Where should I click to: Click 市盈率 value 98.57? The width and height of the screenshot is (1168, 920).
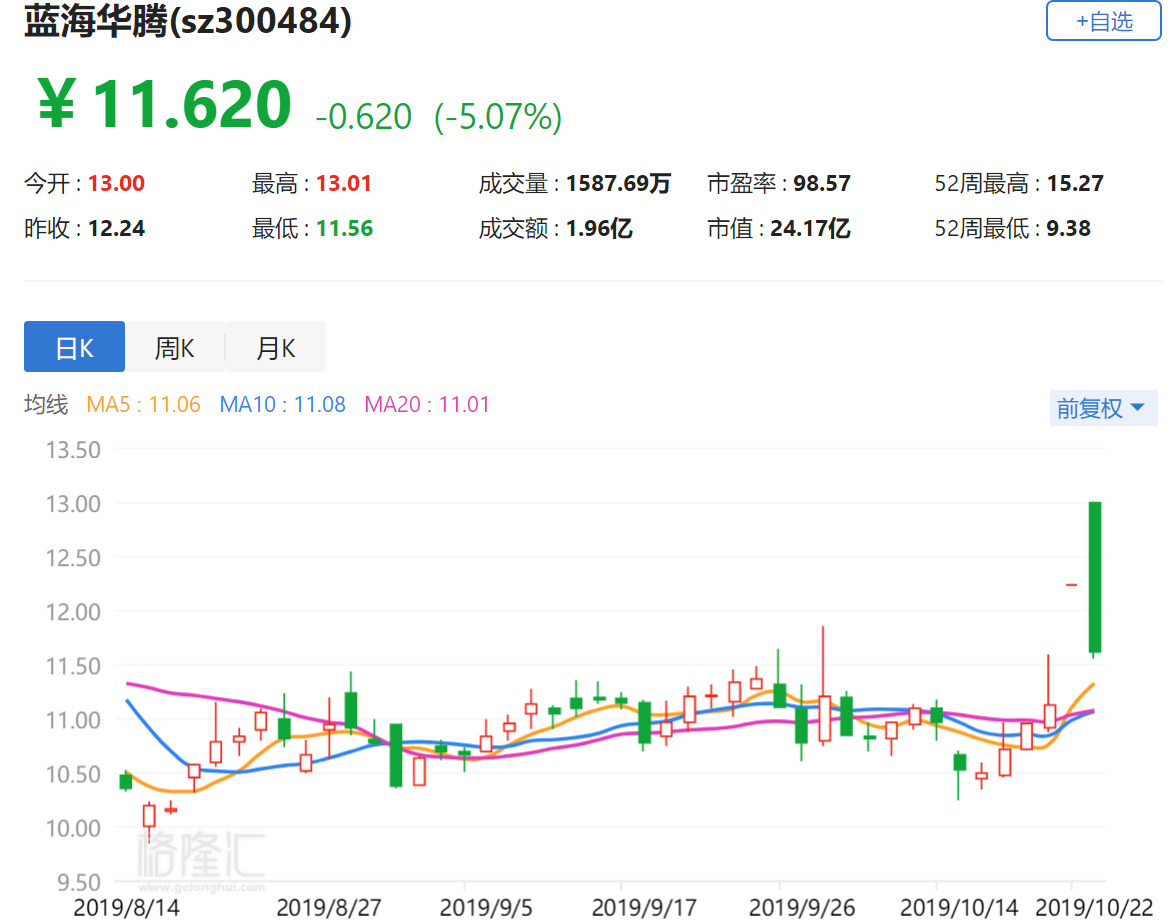[x=822, y=183]
